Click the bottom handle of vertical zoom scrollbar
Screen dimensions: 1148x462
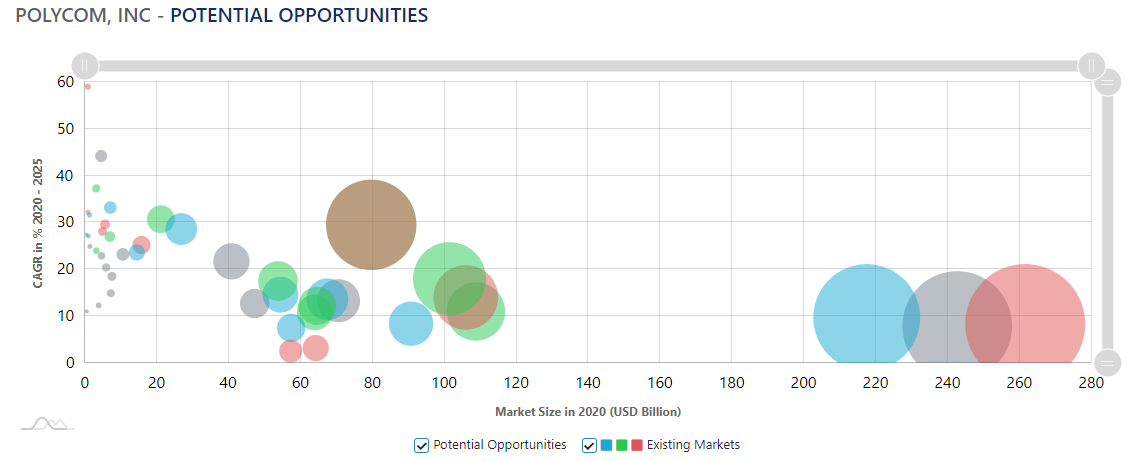1107,362
